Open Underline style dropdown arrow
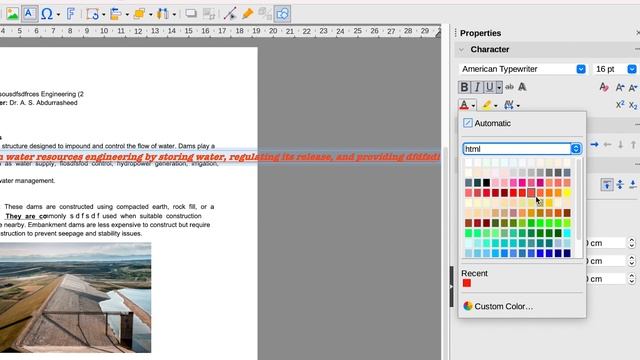 pyautogui.click(x=499, y=87)
